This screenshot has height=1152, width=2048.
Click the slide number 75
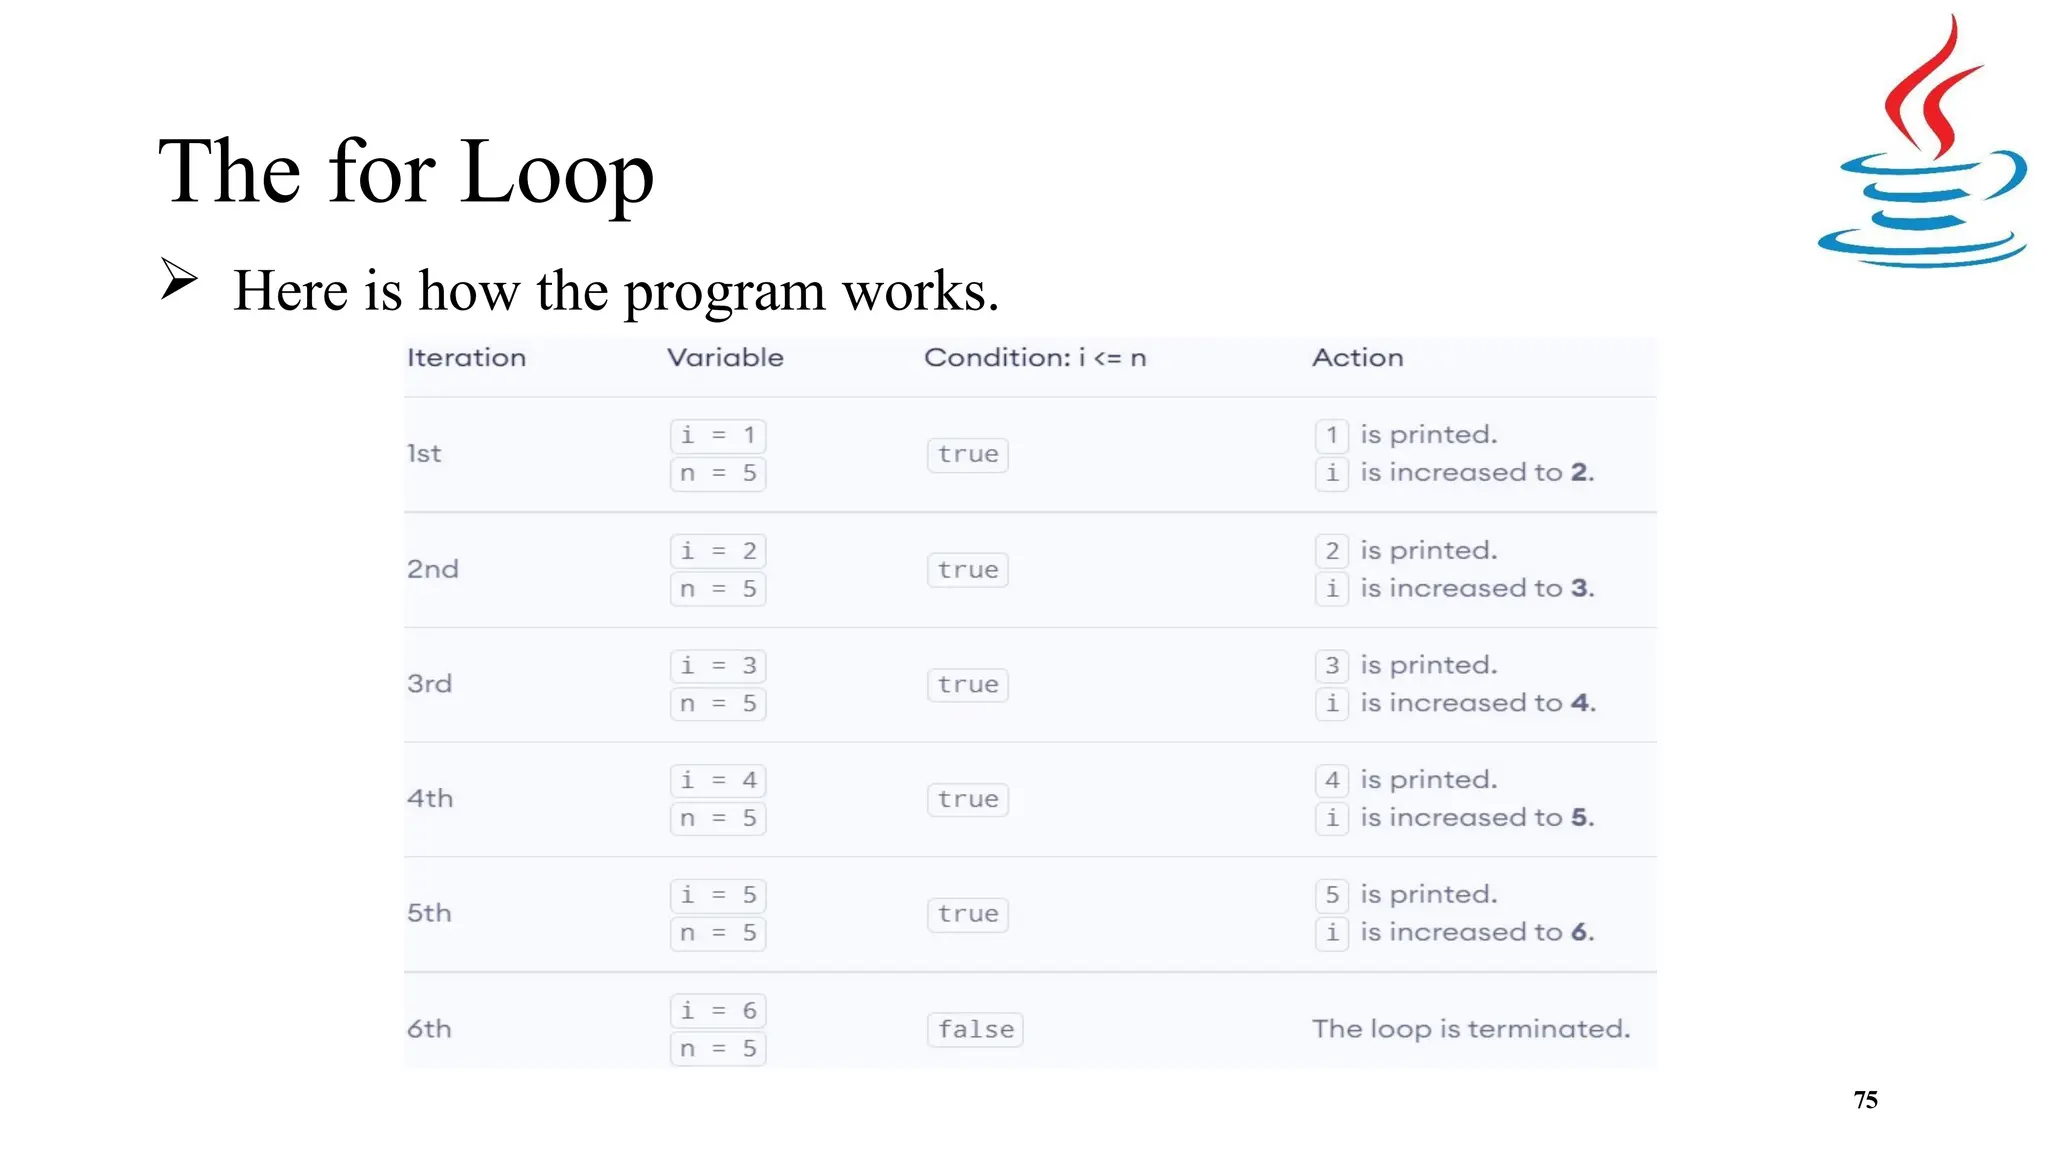(1865, 1100)
